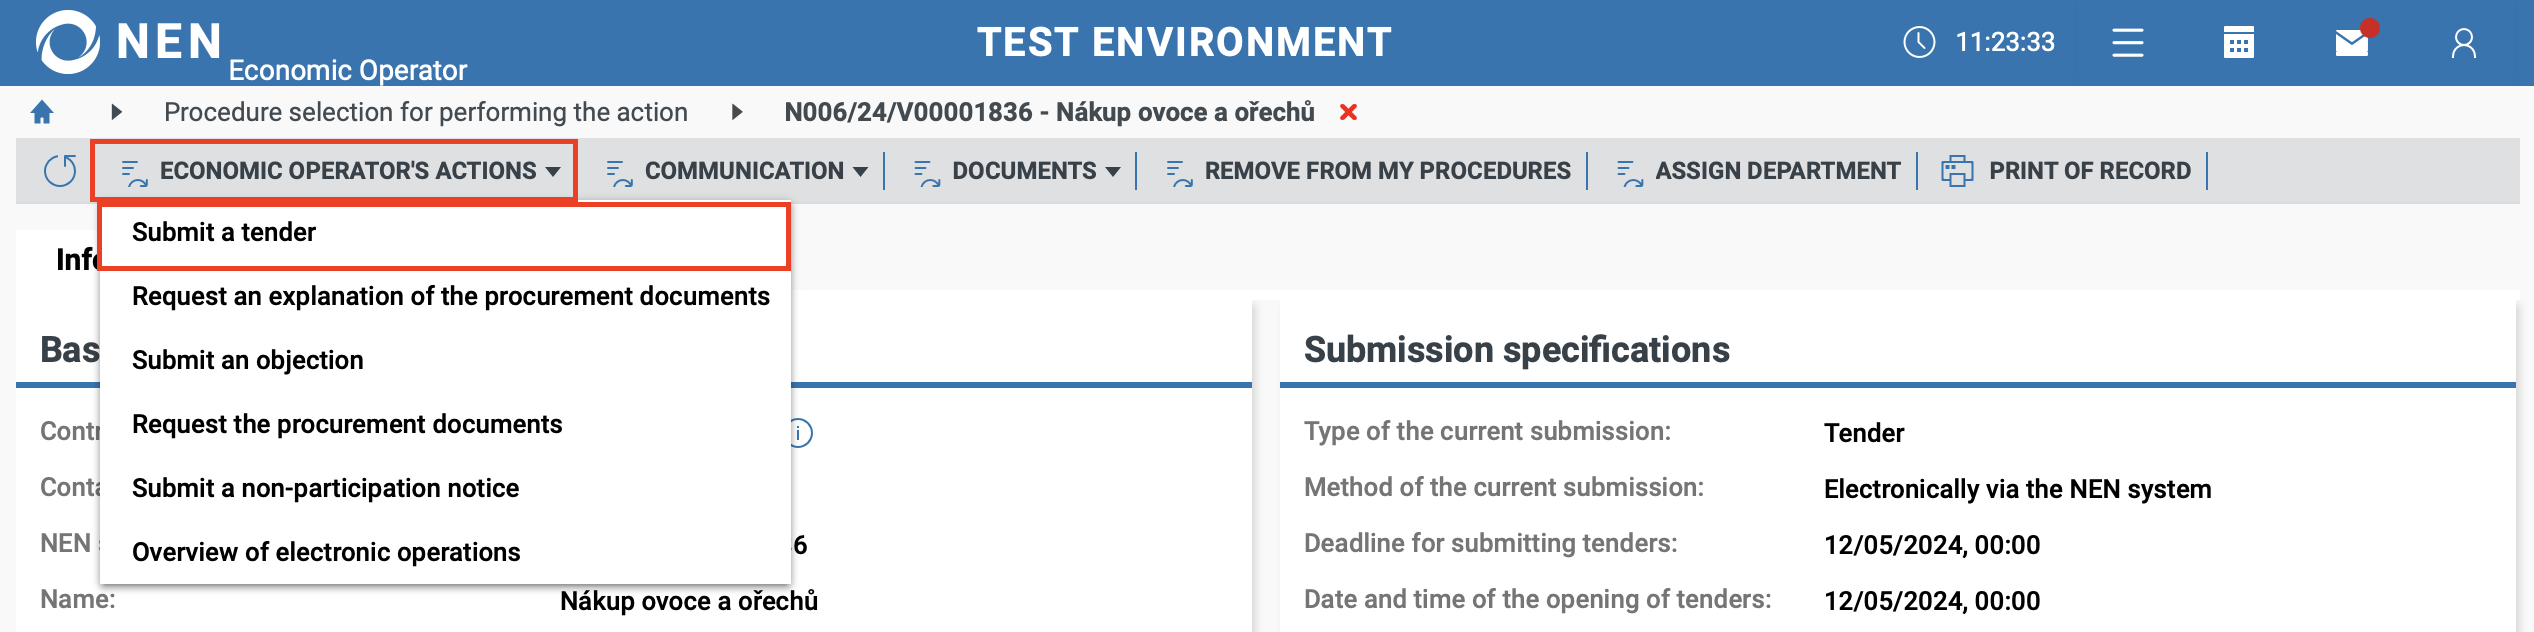The height and width of the screenshot is (632, 2534).
Task: Open the calendar icon in header
Action: 2238,43
